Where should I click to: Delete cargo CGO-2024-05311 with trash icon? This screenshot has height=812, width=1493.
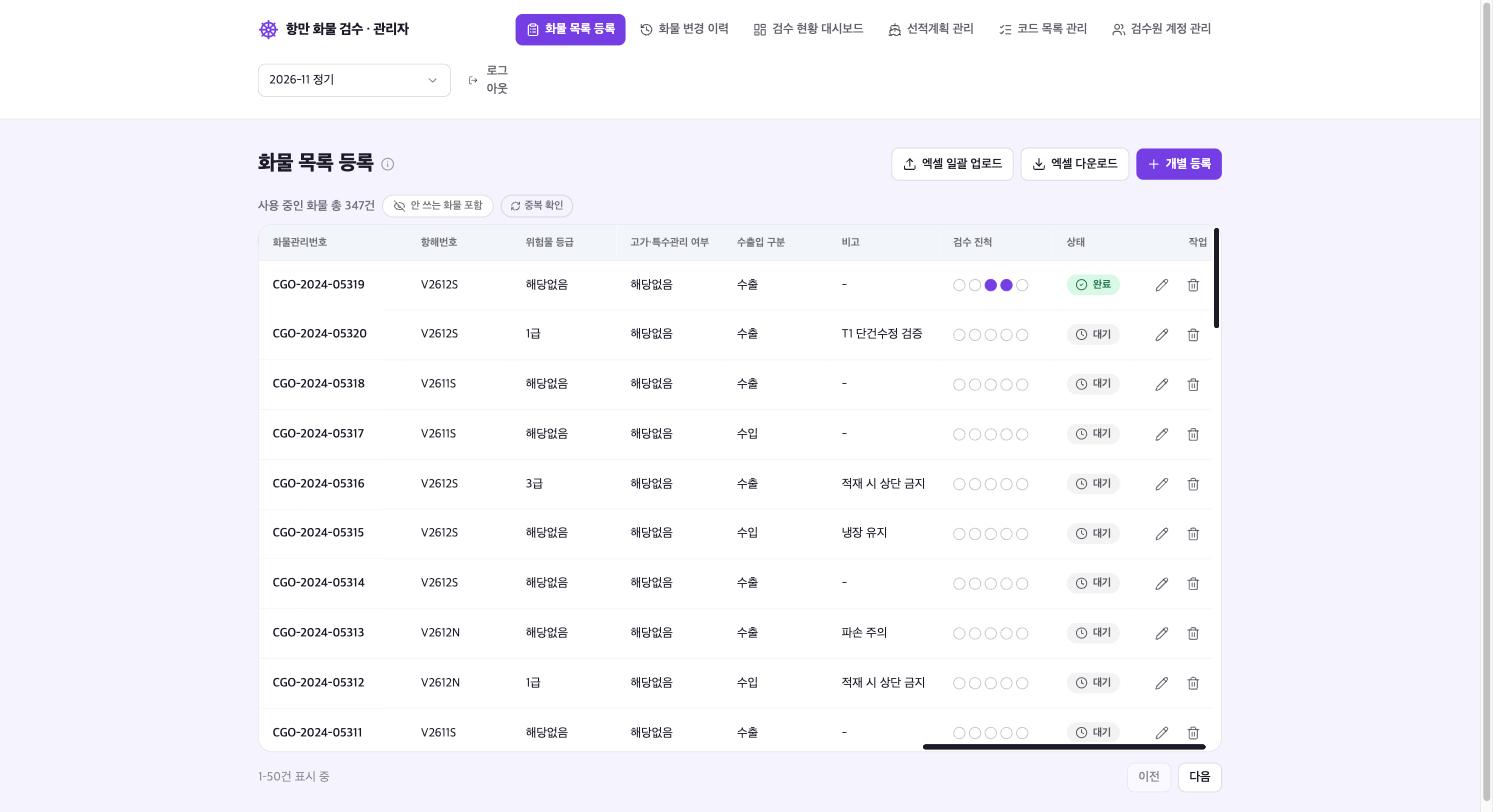(1193, 733)
